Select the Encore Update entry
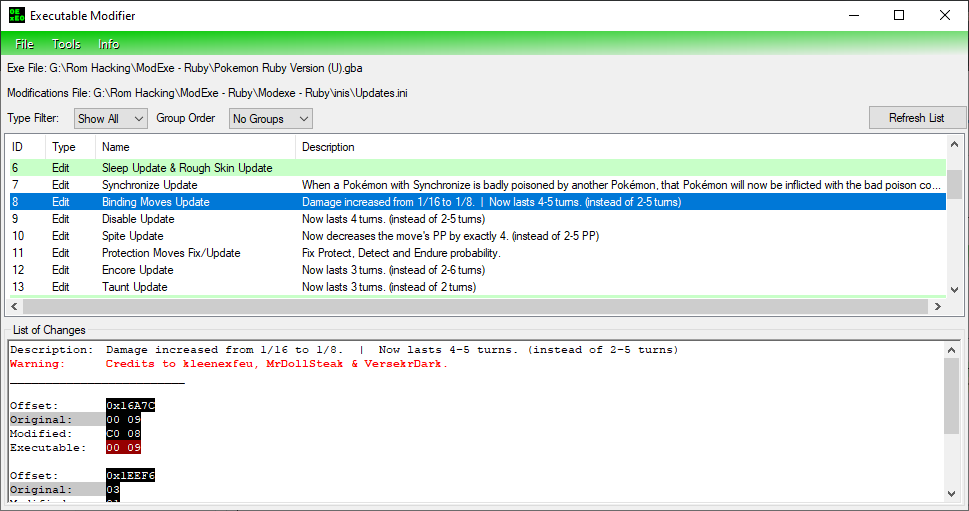The height and width of the screenshot is (511, 969). pos(138,270)
